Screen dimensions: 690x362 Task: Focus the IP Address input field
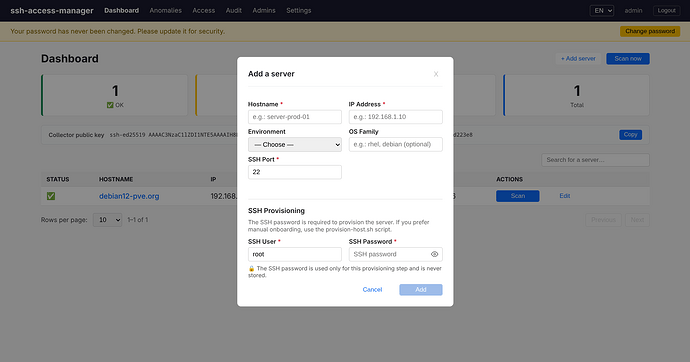coord(396,117)
